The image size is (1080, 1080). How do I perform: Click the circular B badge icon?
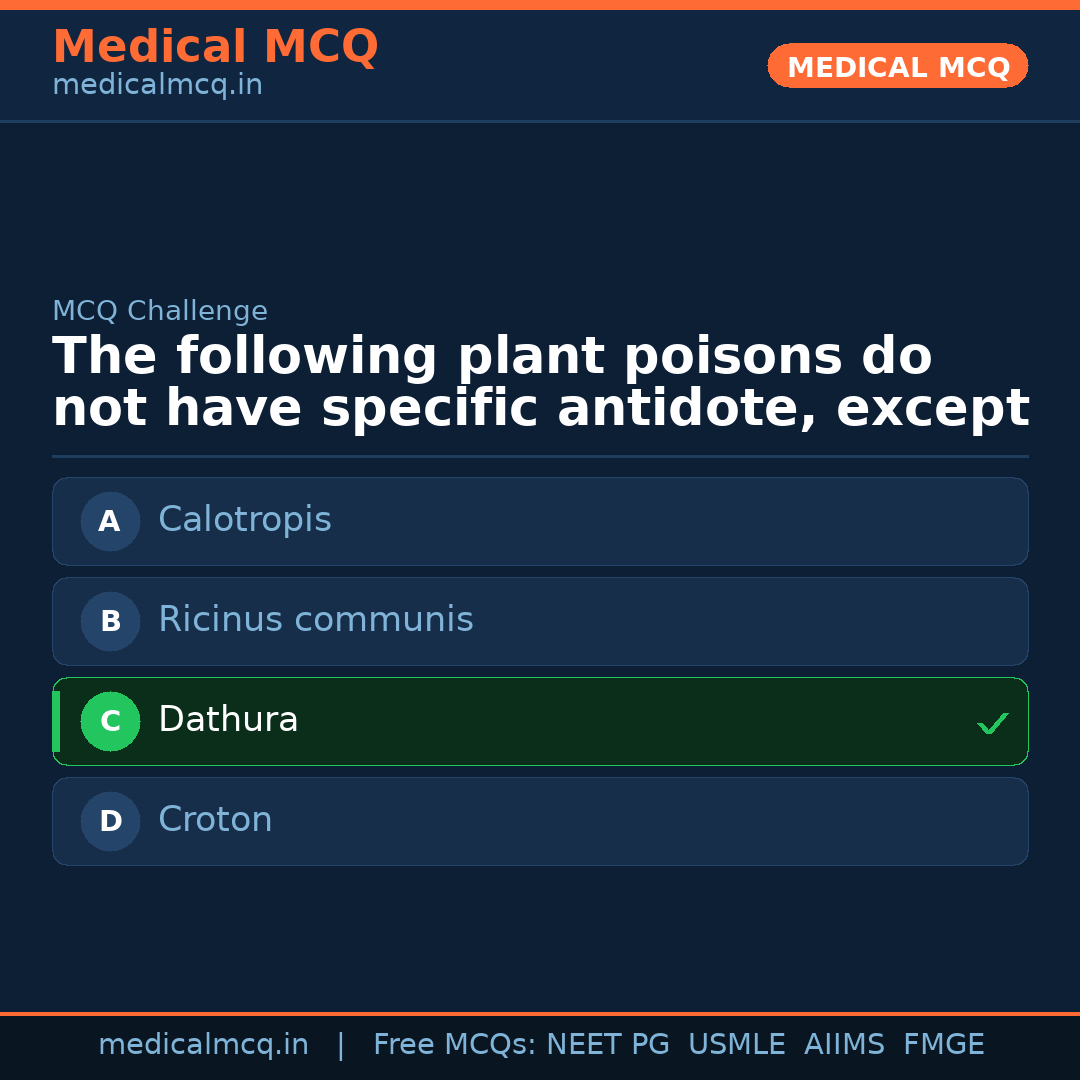(x=110, y=621)
